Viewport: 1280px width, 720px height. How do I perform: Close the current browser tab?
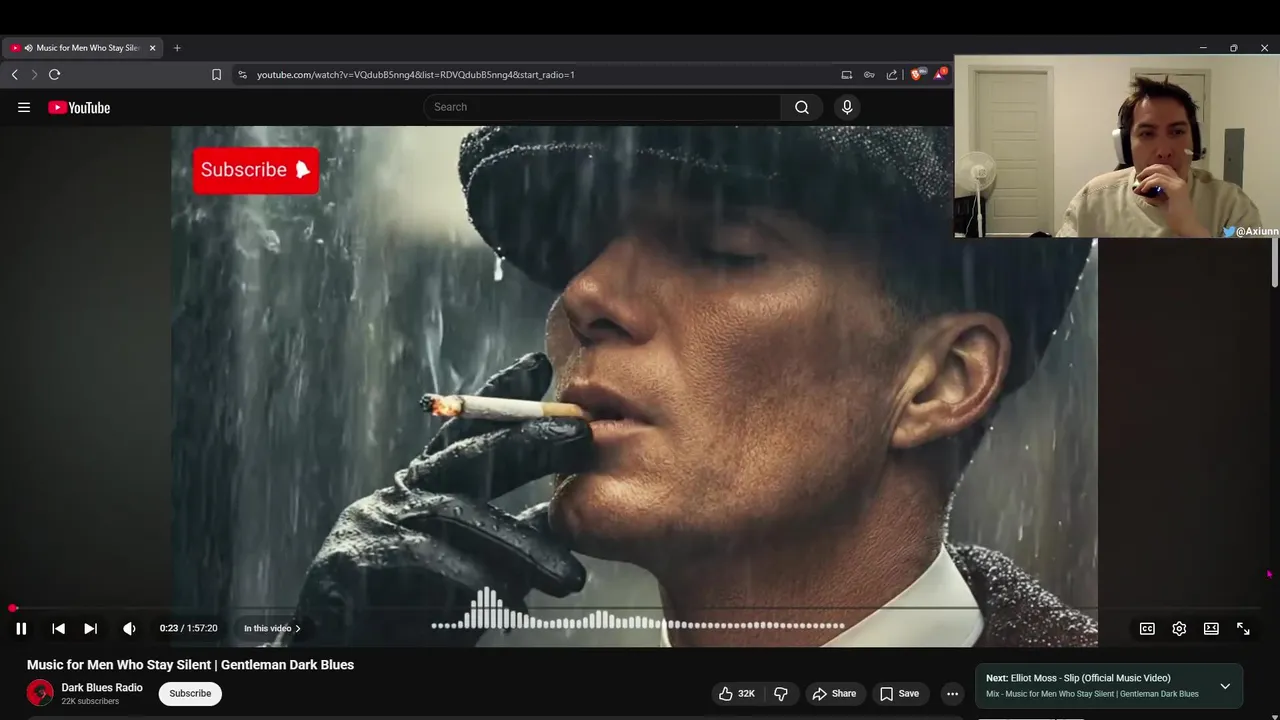(x=152, y=48)
